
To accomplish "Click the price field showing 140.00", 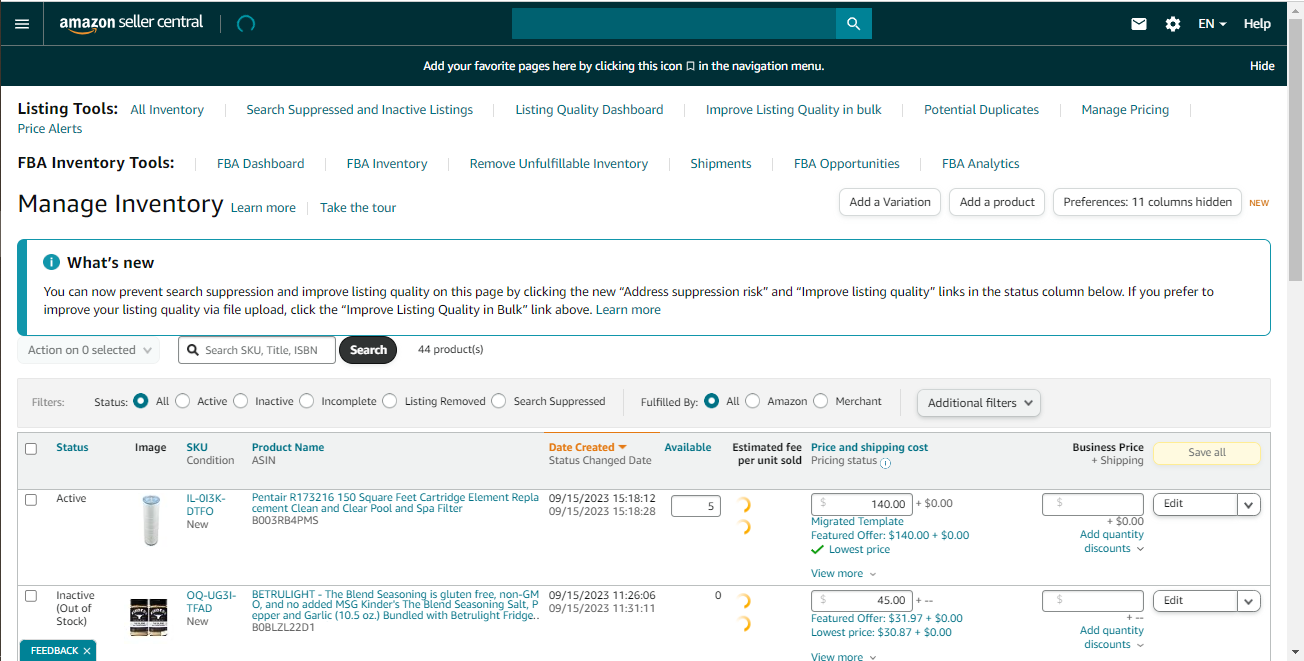I will tap(861, 504).
